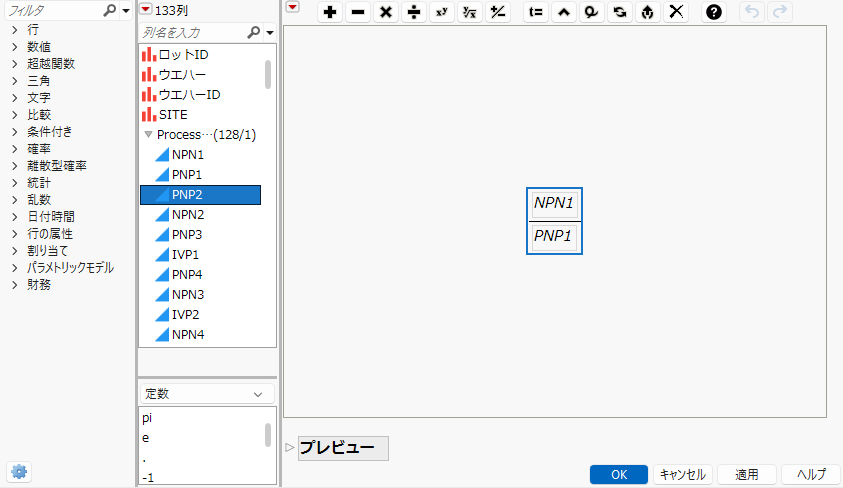
Task: Open red triangle menu beside 133列
Action: click(x=145, y=9)
